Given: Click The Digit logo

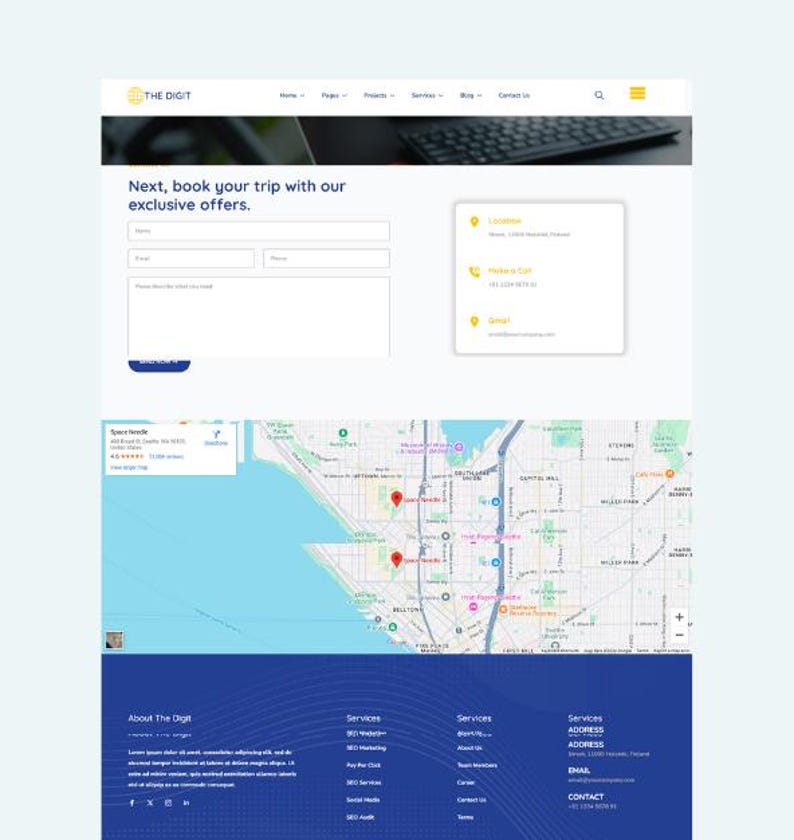Looking at the screenshot, I should coord(159,95).
